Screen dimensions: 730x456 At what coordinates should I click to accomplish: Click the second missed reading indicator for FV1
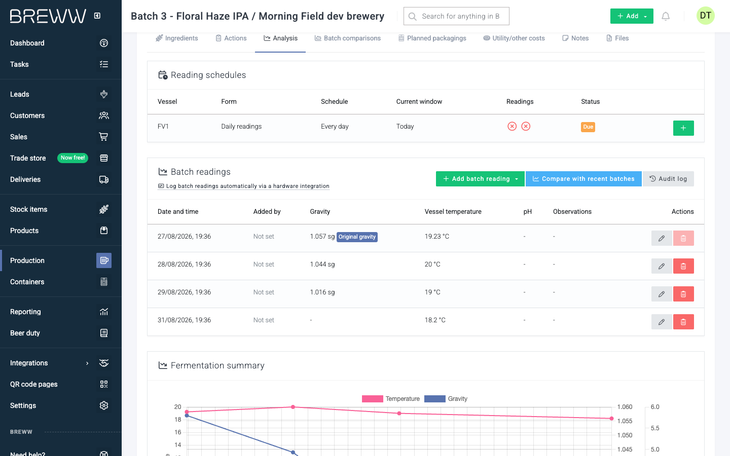click(526, 126)
